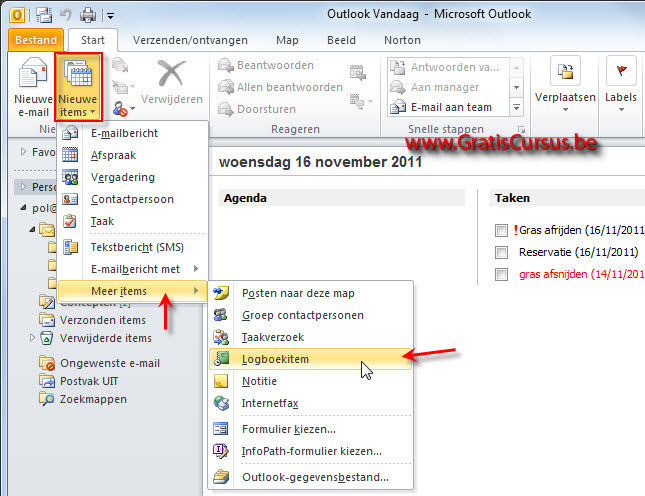Select InfoPath-formulier kiezen... from the submenu
Viewport: 645px width, 496px height.
coord(311,451)
